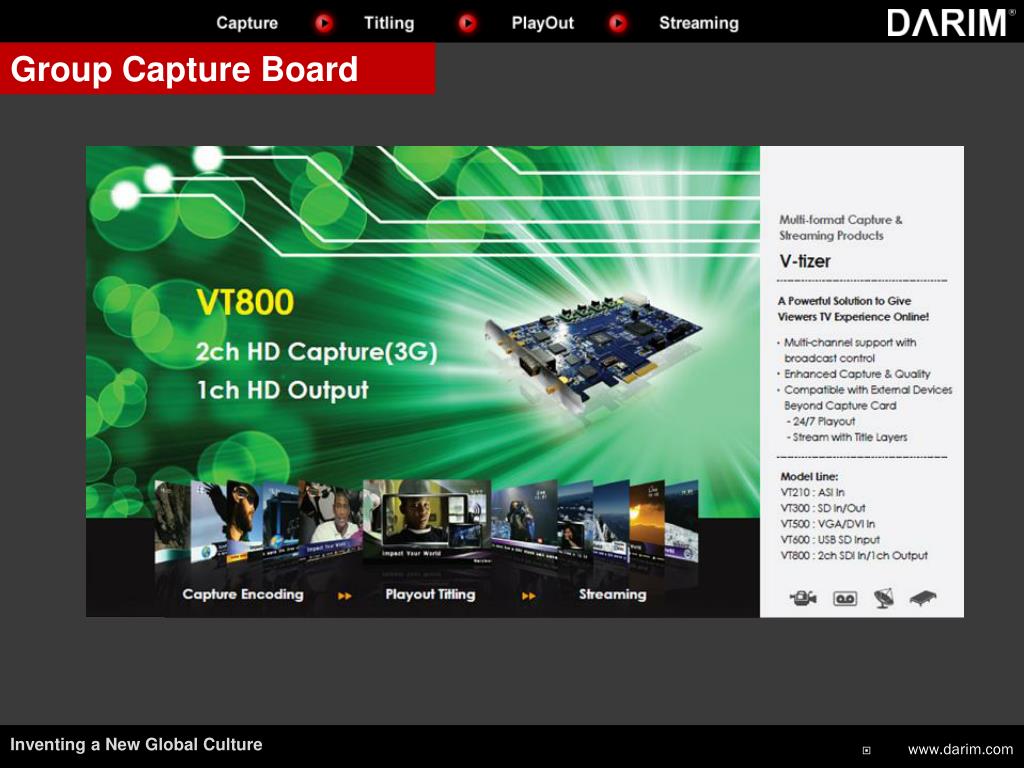Click the VT600 : USB SD Input model
Screen dimensions: 1024x768
830,539
